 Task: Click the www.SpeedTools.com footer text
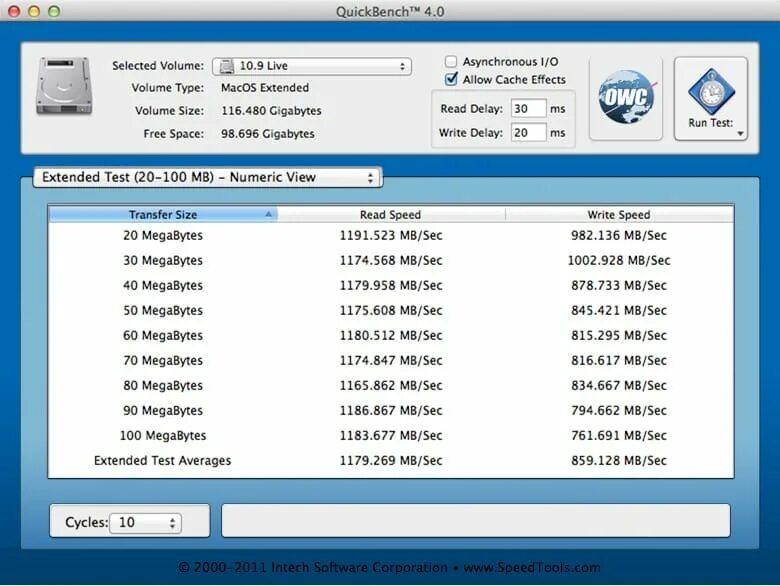[x=532, y=568]
